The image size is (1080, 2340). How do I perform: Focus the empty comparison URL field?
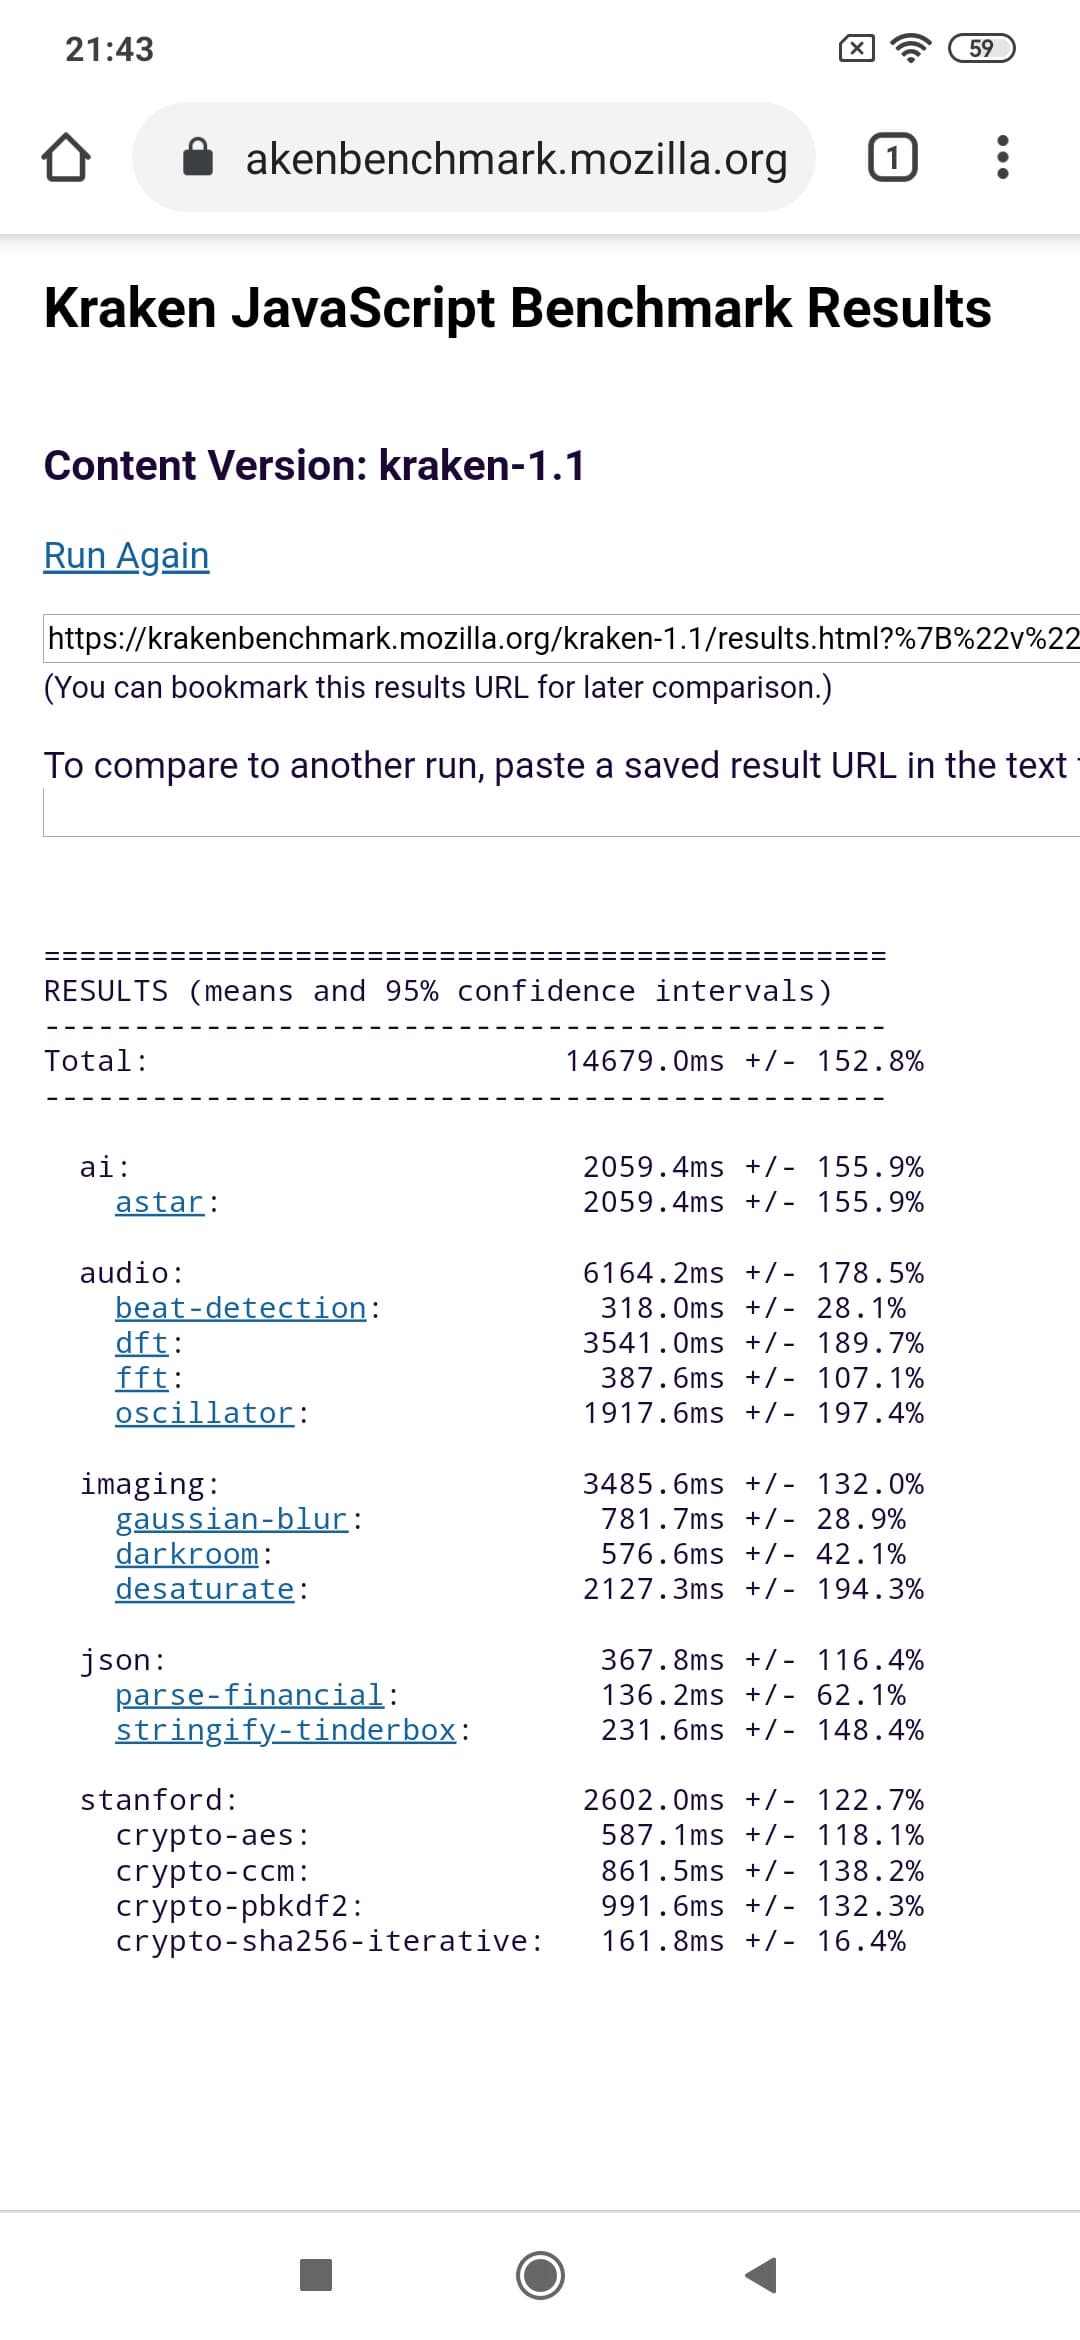[x=562, y=811]
